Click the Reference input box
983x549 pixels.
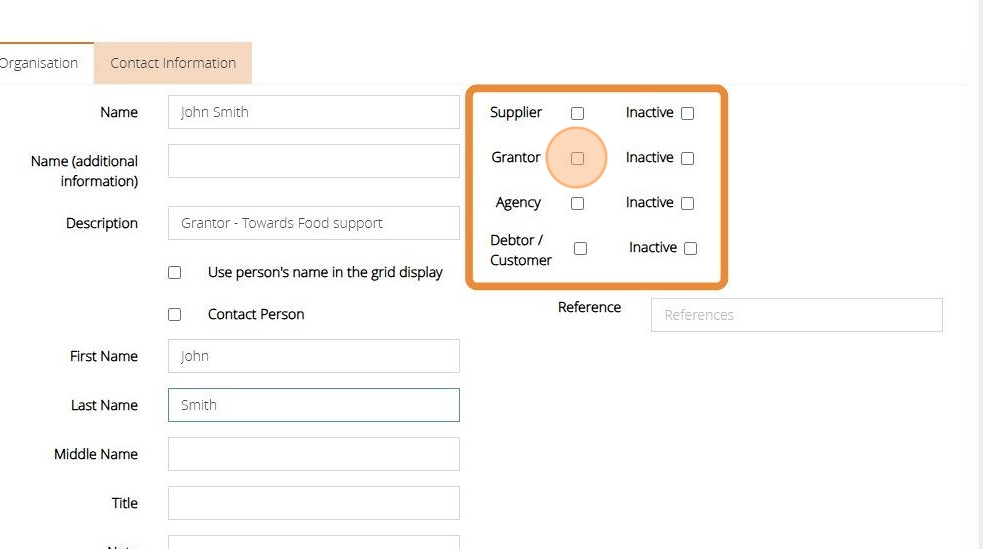click(x=796, y=315)
